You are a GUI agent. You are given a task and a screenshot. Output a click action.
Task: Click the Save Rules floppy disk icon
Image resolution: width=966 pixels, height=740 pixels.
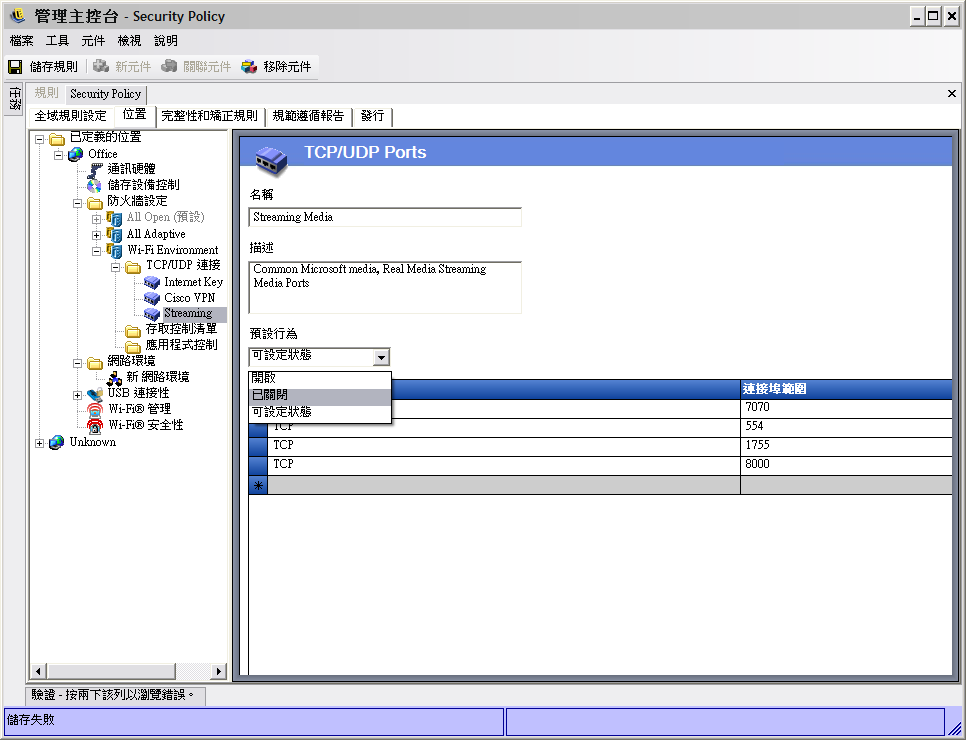pyautogui.click(x=15, y=67)
